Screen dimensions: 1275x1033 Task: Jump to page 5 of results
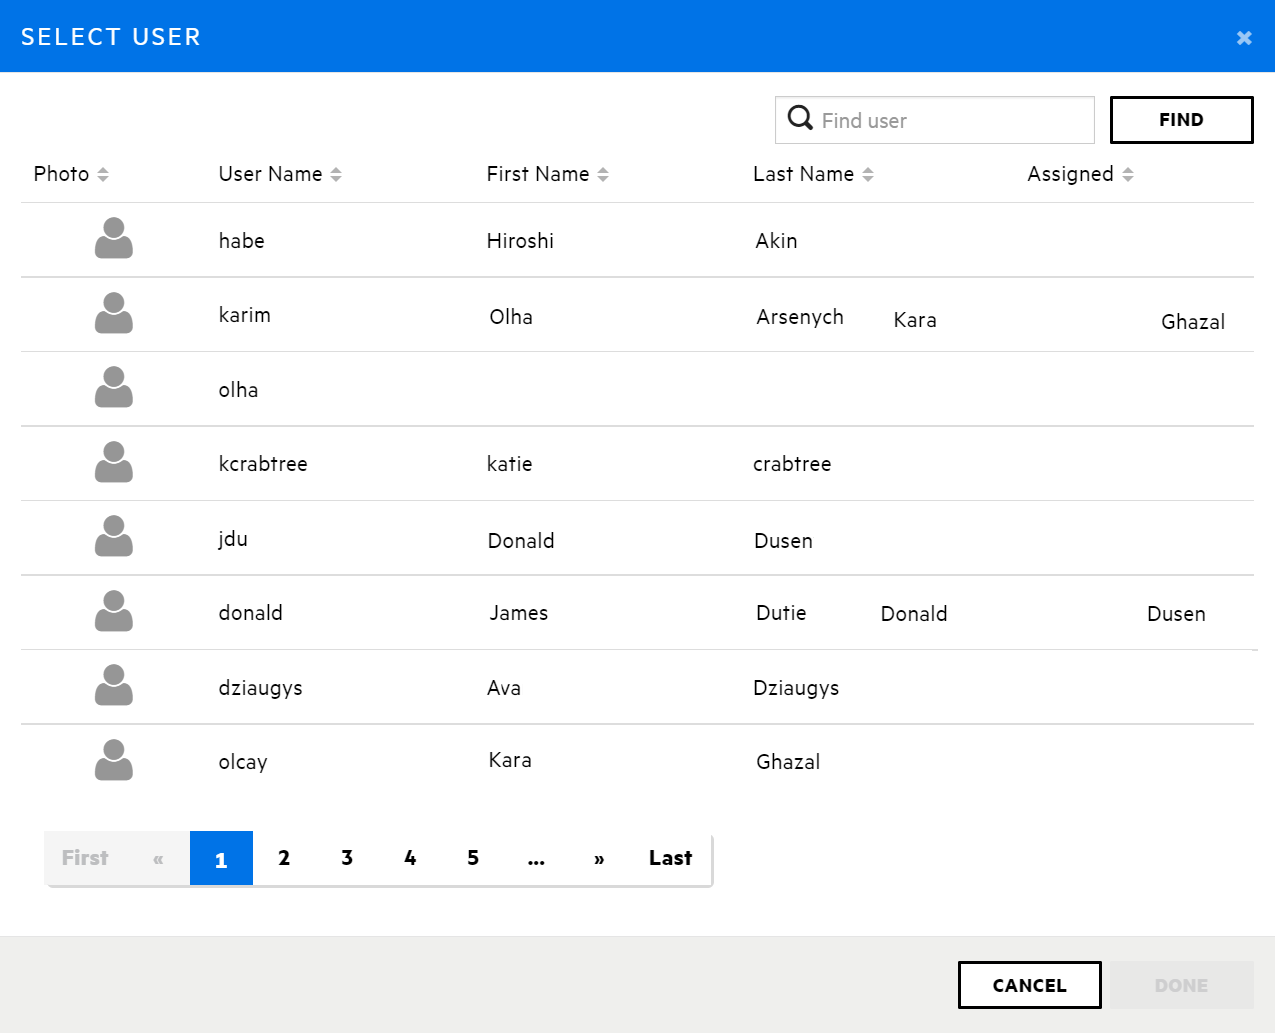click(473, 858)
